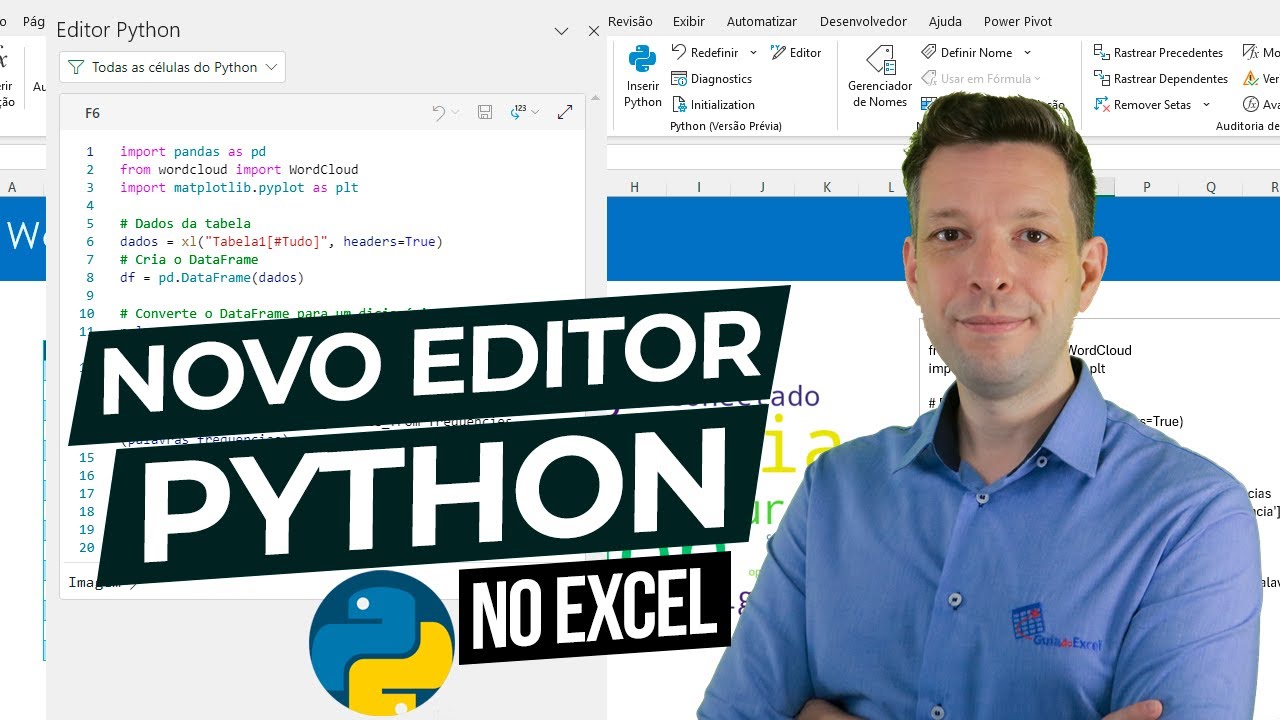Select column Q header
This screenshot has height=720, width=1280.
1211,187
